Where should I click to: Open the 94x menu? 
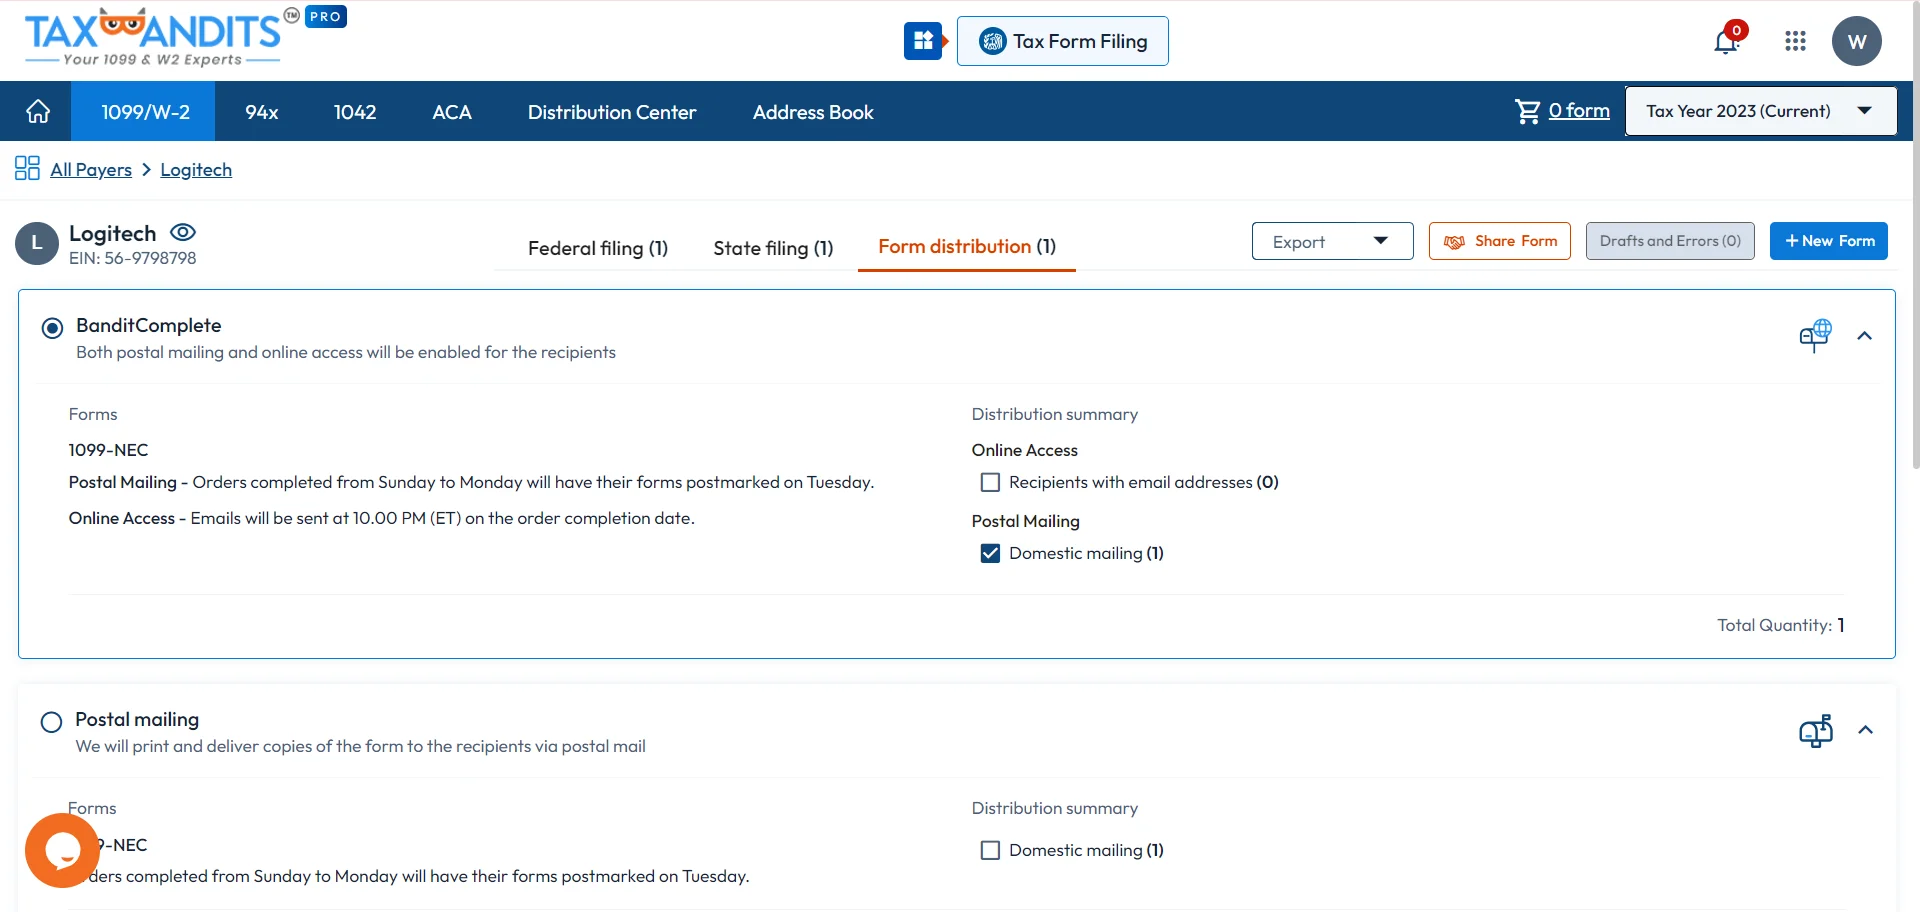point(262,112)
